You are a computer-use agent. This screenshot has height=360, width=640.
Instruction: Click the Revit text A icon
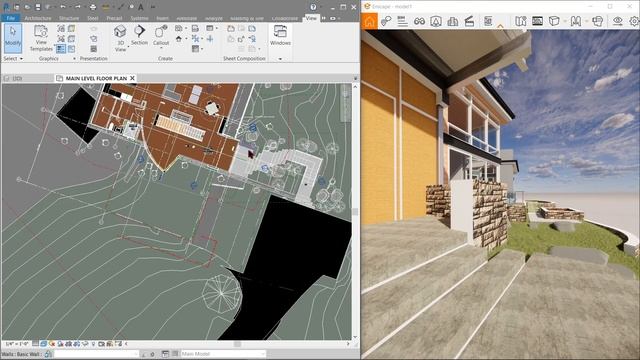(x=140, y=7)
